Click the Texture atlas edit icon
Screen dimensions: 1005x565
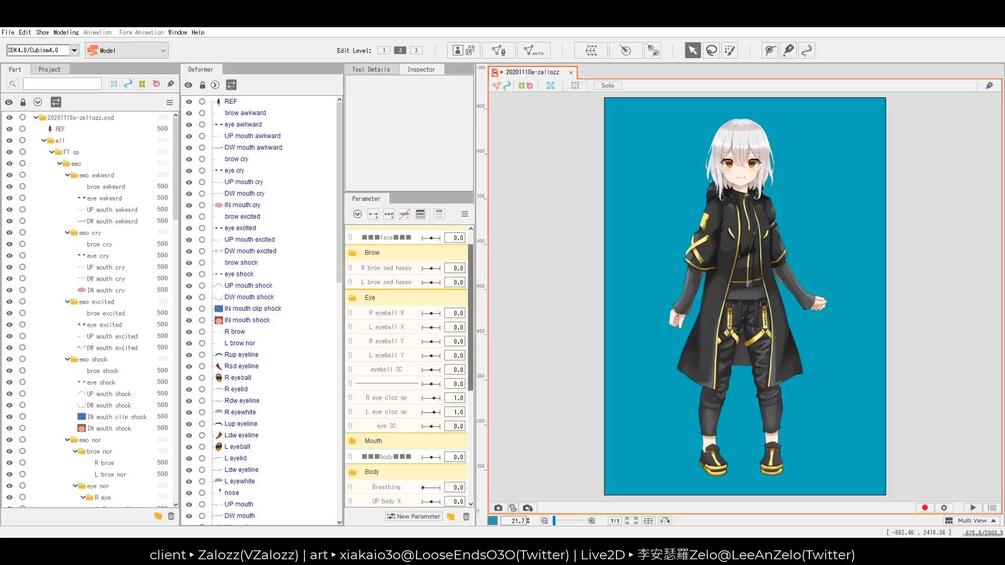coord(463,50)
